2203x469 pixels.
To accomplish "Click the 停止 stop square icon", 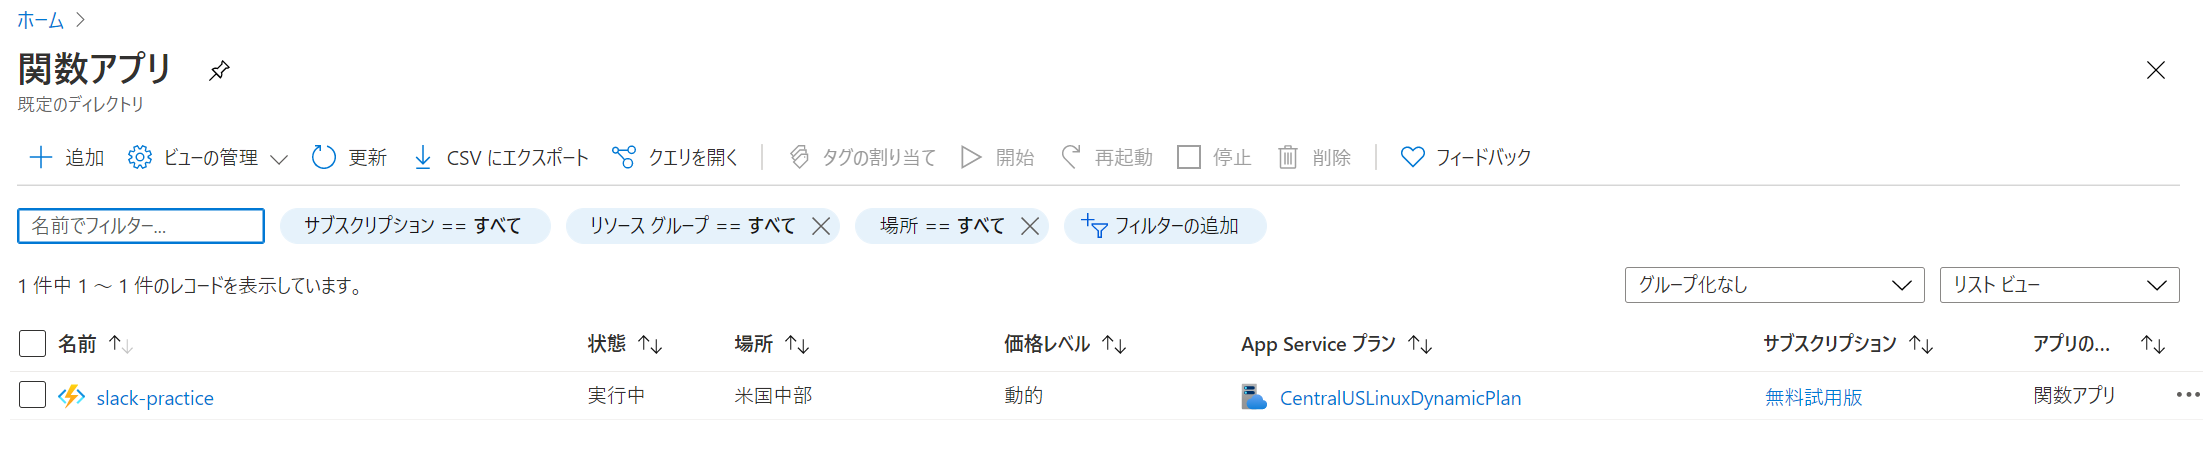I will [1189, 157].
